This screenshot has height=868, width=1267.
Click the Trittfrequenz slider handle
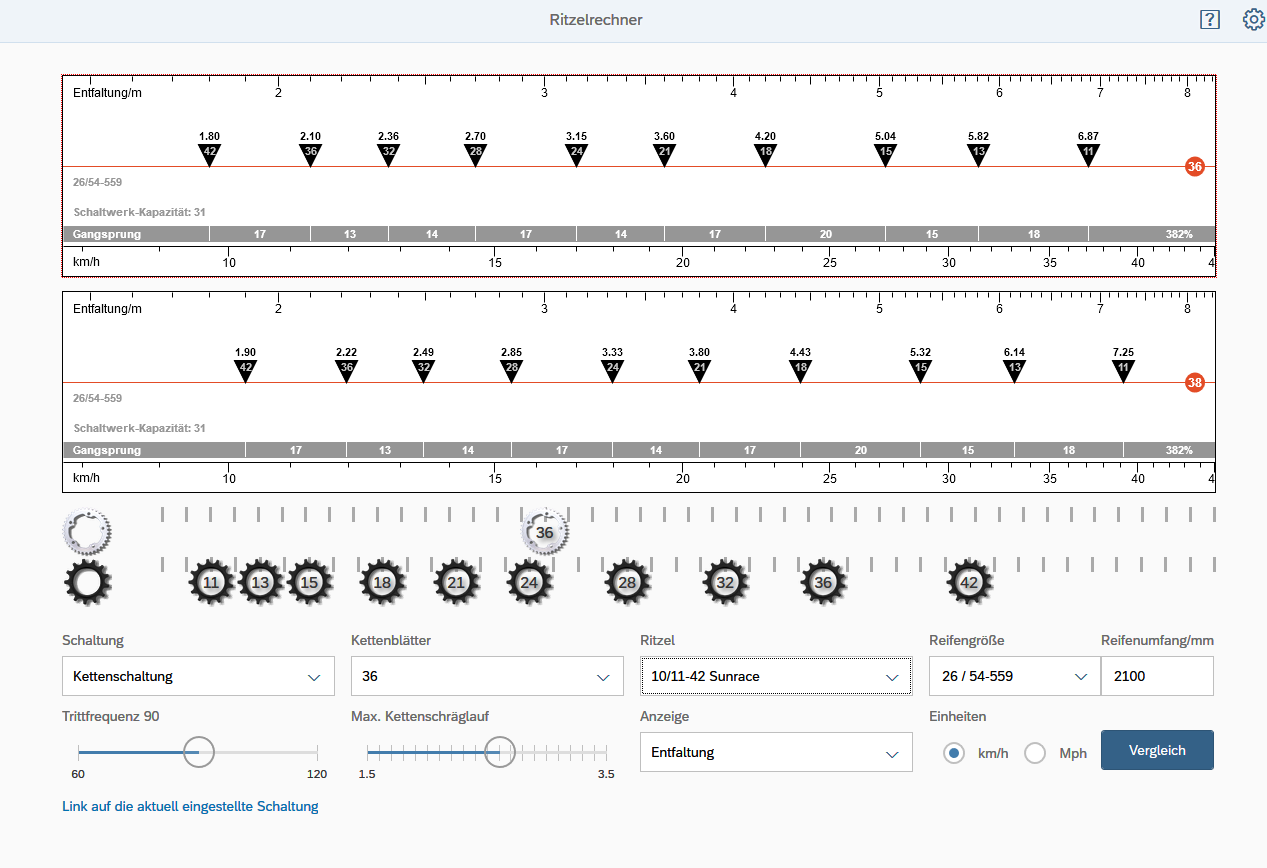(199, 752)
